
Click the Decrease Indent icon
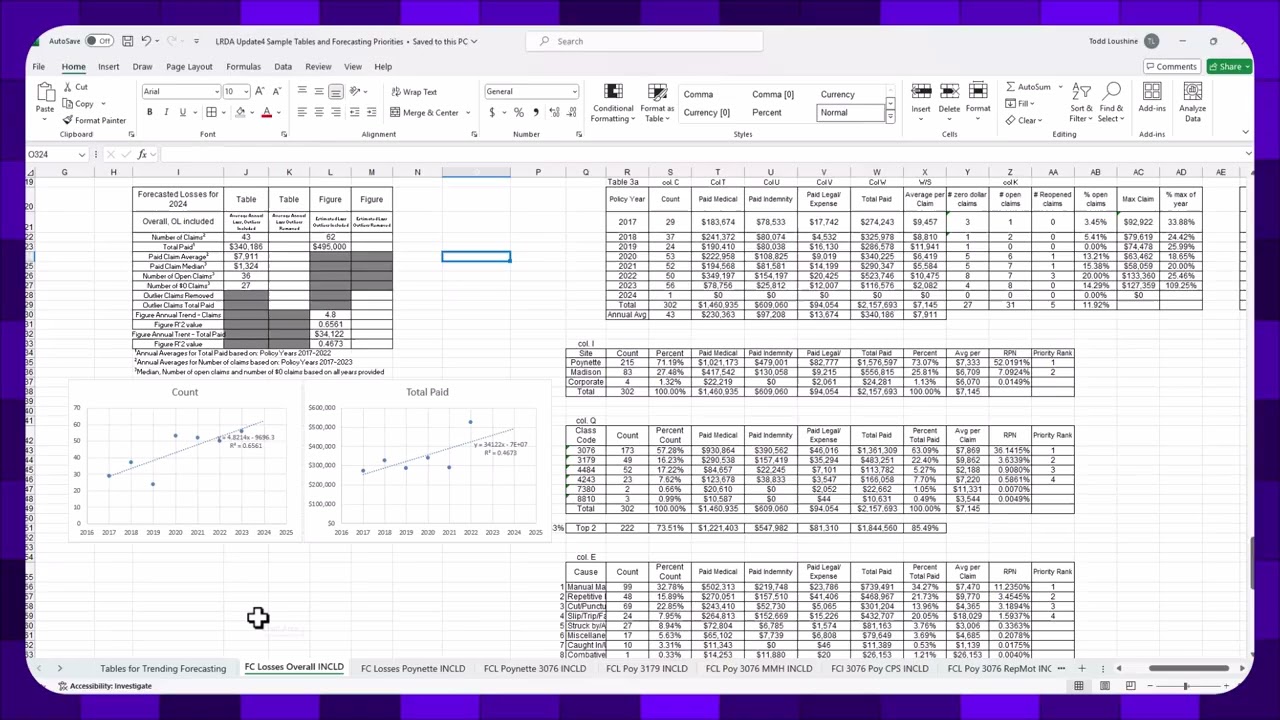point(357,112)
